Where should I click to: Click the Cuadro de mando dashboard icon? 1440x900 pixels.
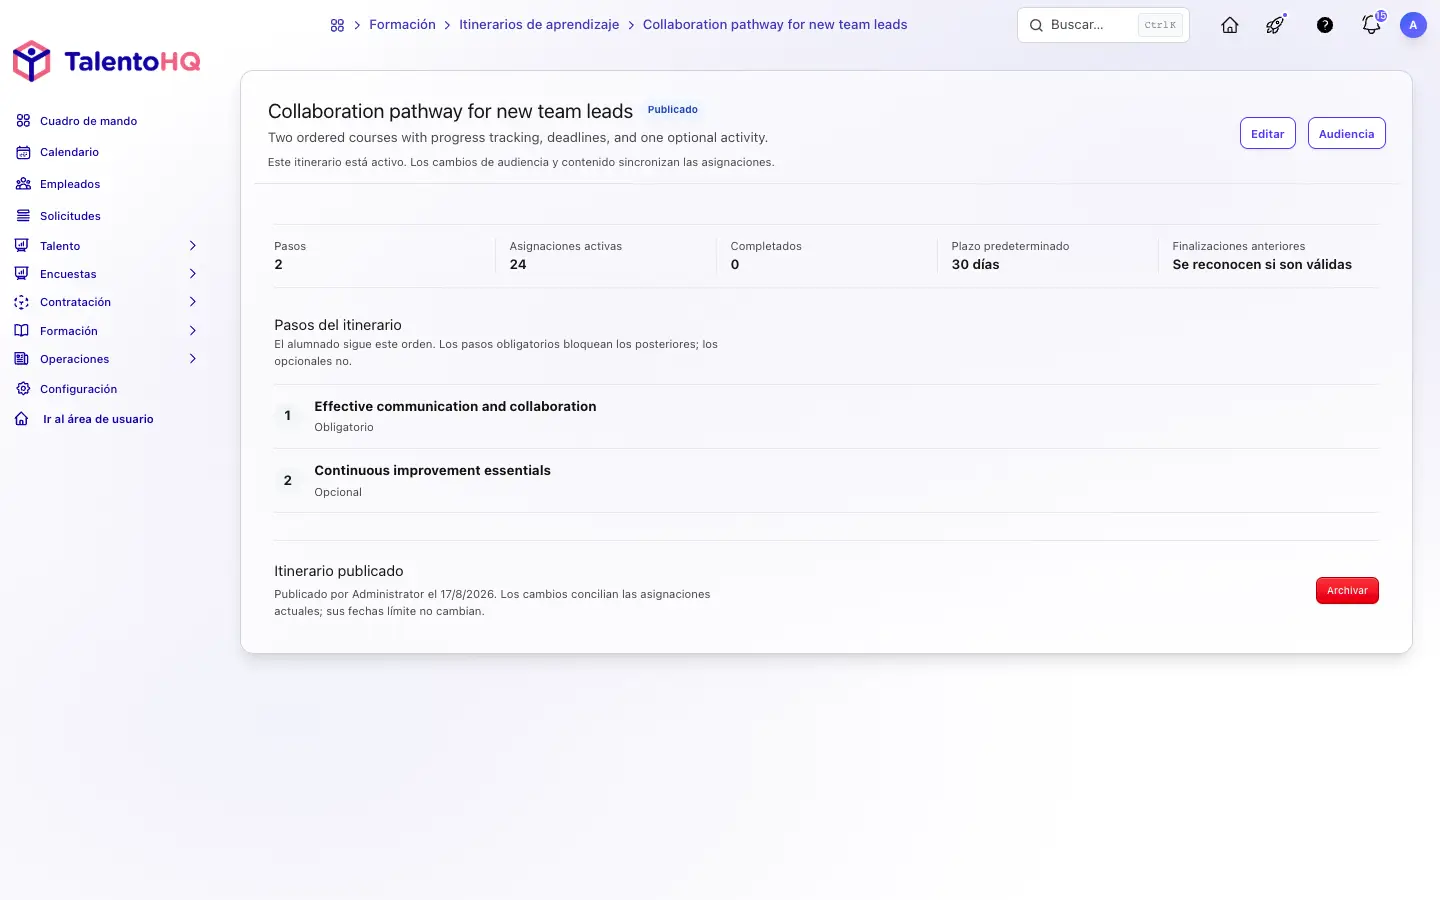[x=23, y=121]
